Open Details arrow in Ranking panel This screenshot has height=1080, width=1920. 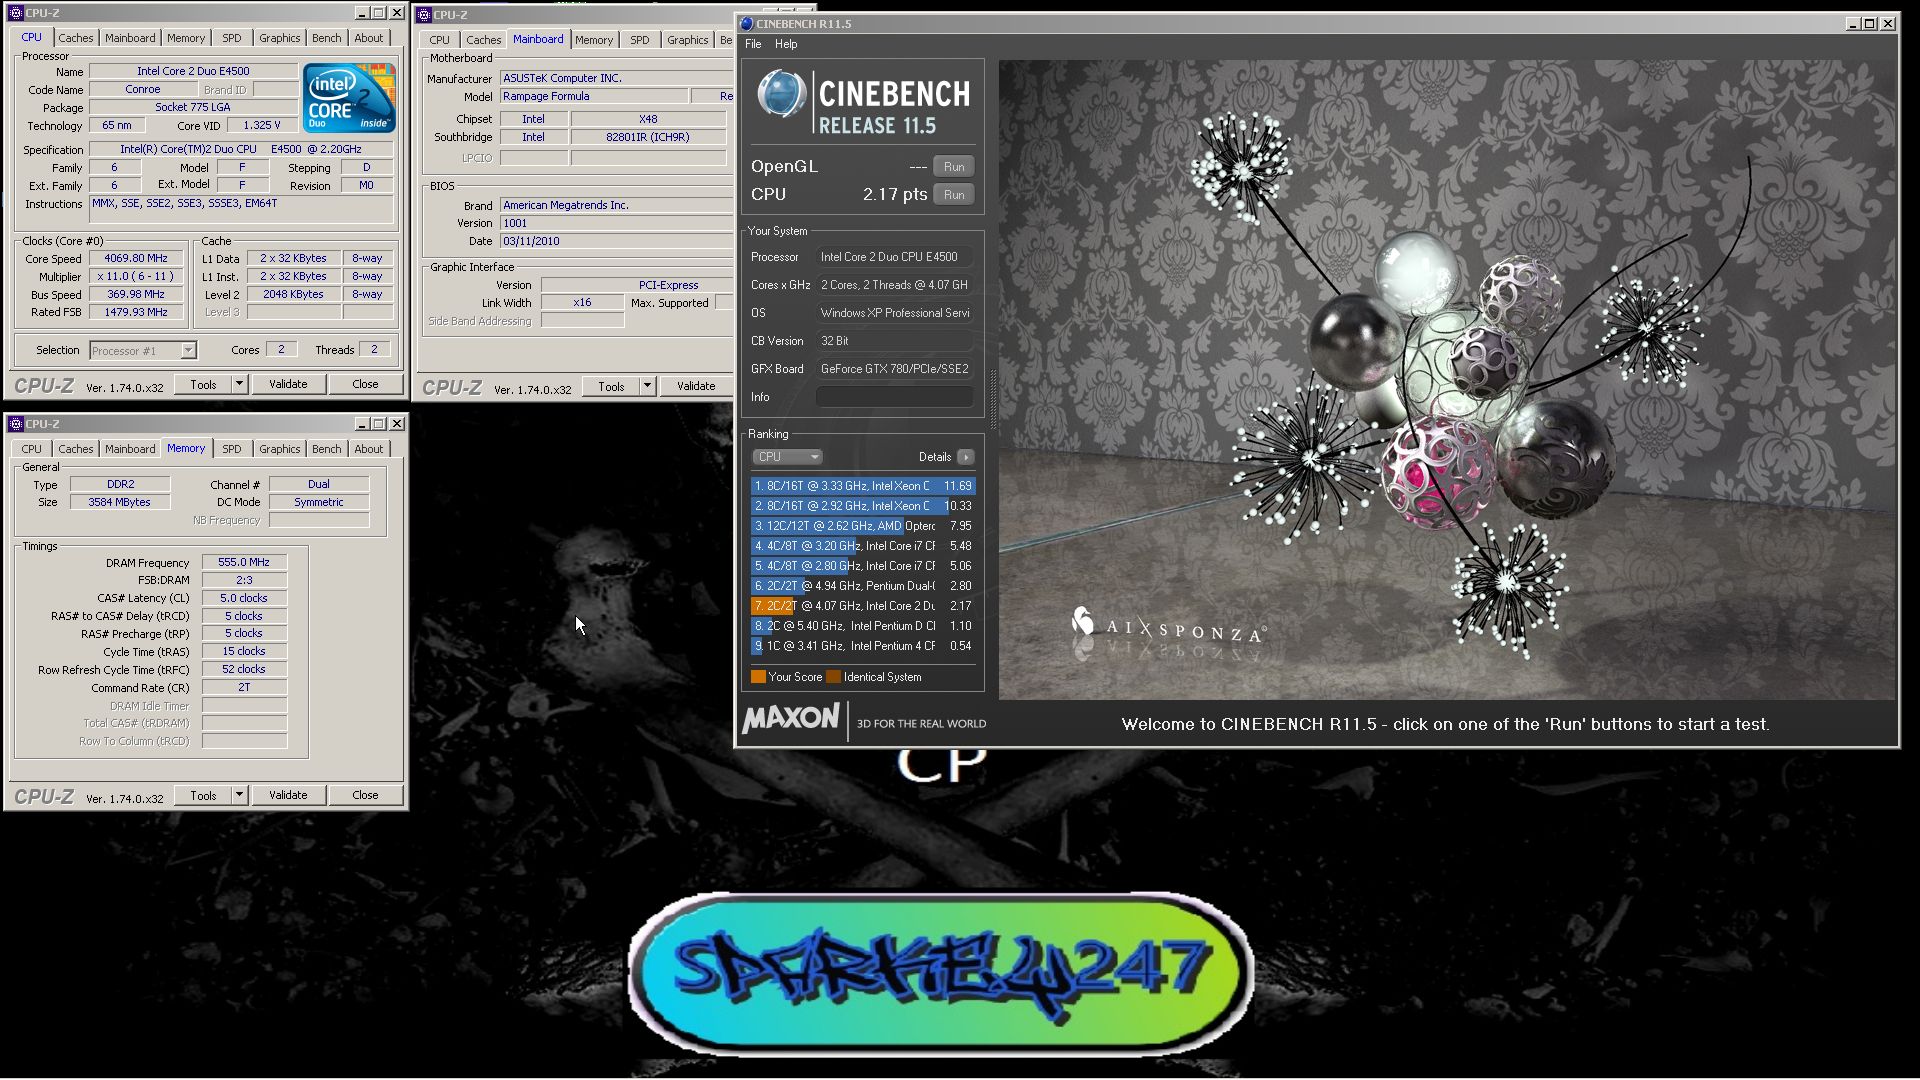pyautogui.click(x=965, y=457)
